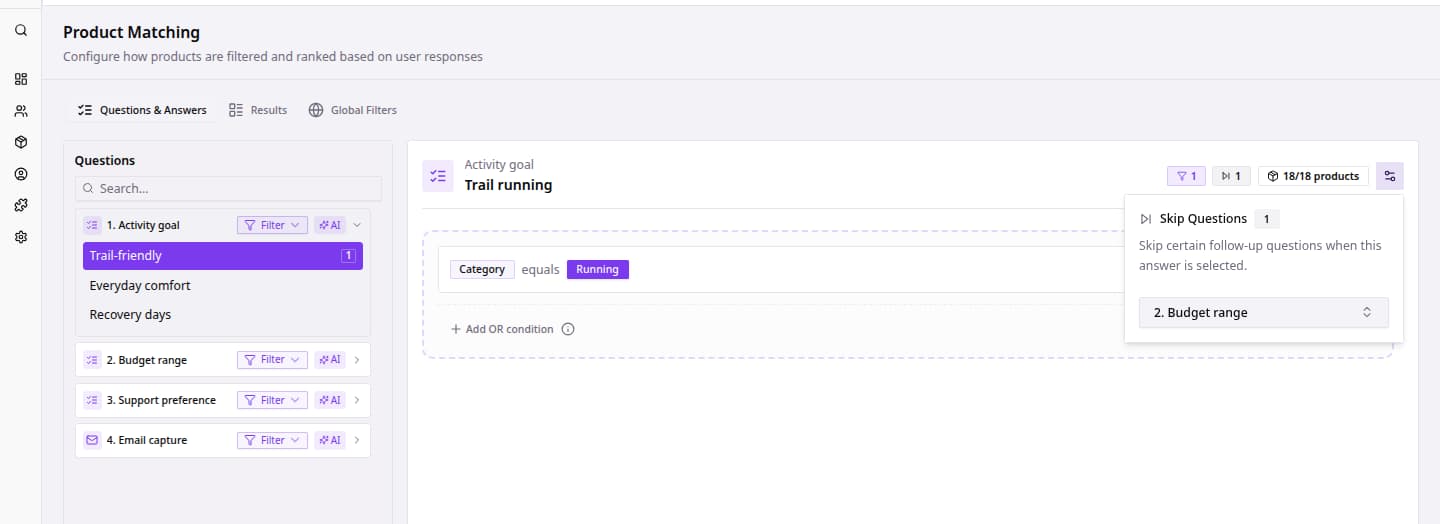This screenshot has width=1440, height=524.
Task: Click the Activity goal question type icon
Action: pyautogui.click(x=92, y=225)
